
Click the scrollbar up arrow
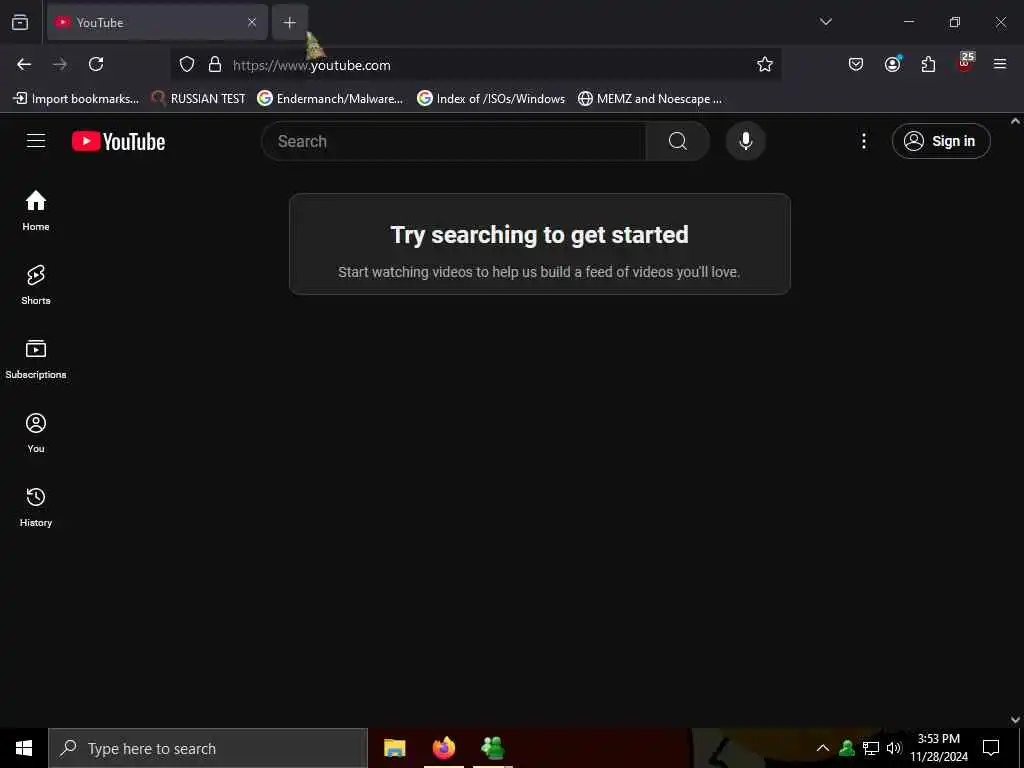click(x=1016, y=121)
